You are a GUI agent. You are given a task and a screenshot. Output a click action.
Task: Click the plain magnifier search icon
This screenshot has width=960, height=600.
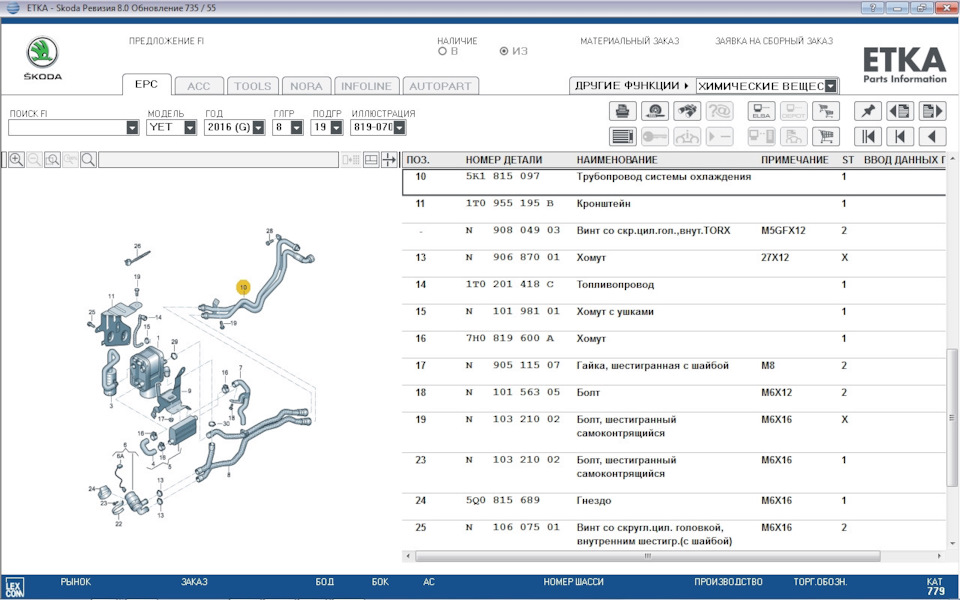[88, 160]
